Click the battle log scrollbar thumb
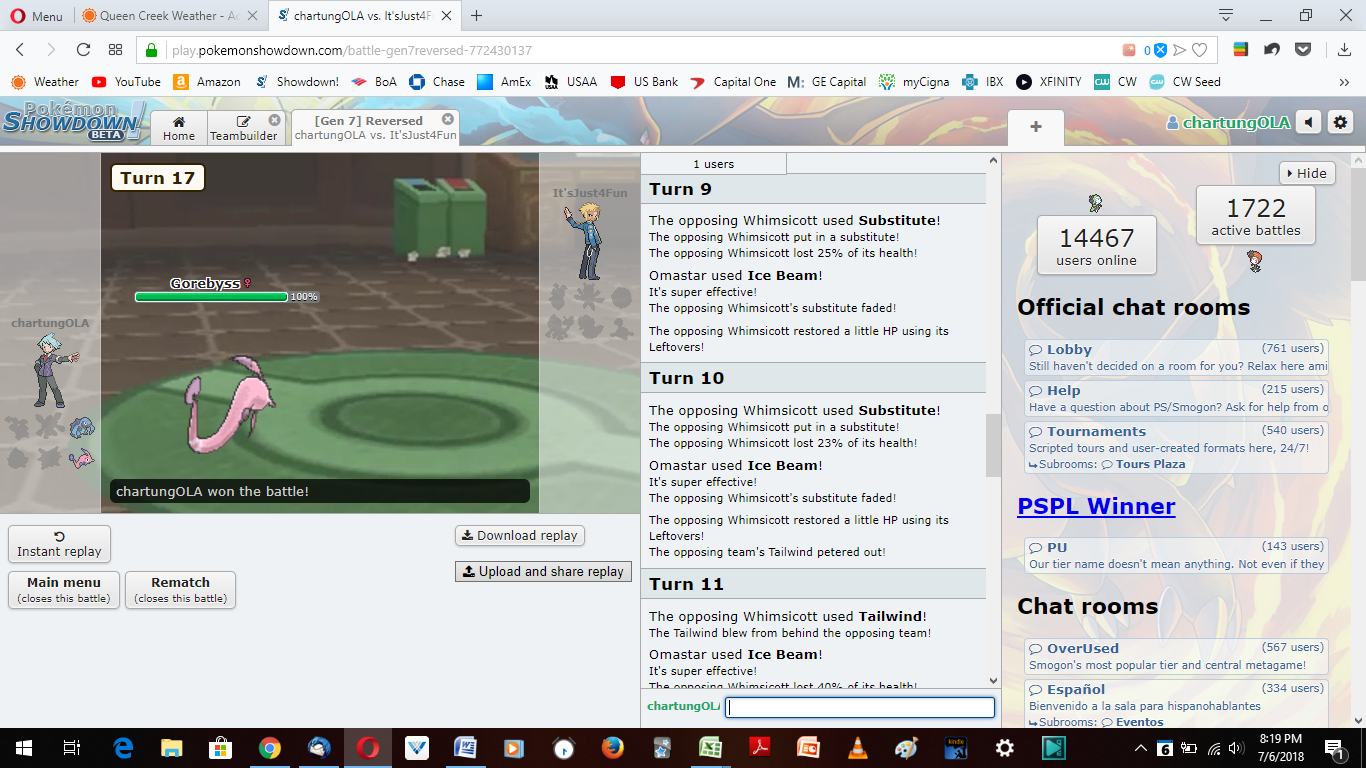 pyautogui.click(x=993, y=445)
